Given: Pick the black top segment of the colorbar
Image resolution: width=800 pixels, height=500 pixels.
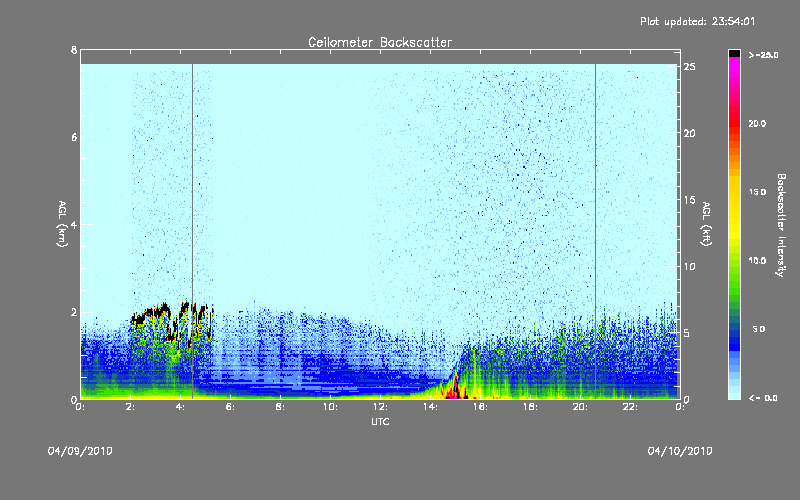Looking at the screenshot, I should pyautogui.click(x=734, y=53).
